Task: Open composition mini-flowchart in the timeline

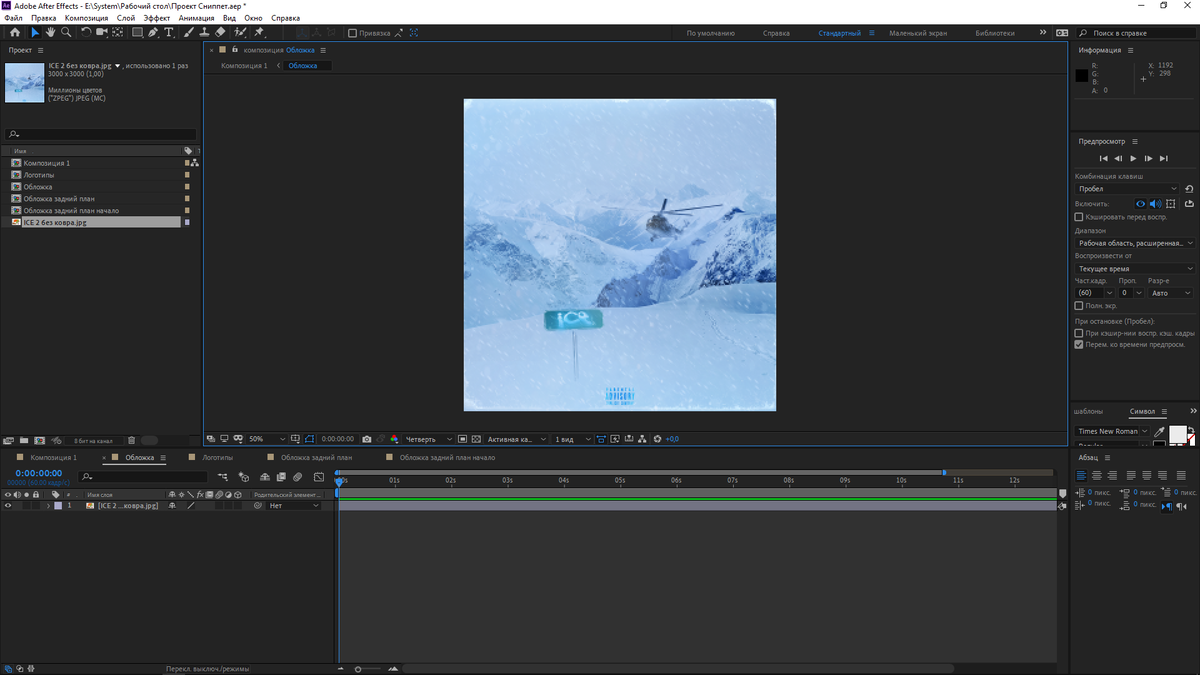Action: (x=222, y=477)
